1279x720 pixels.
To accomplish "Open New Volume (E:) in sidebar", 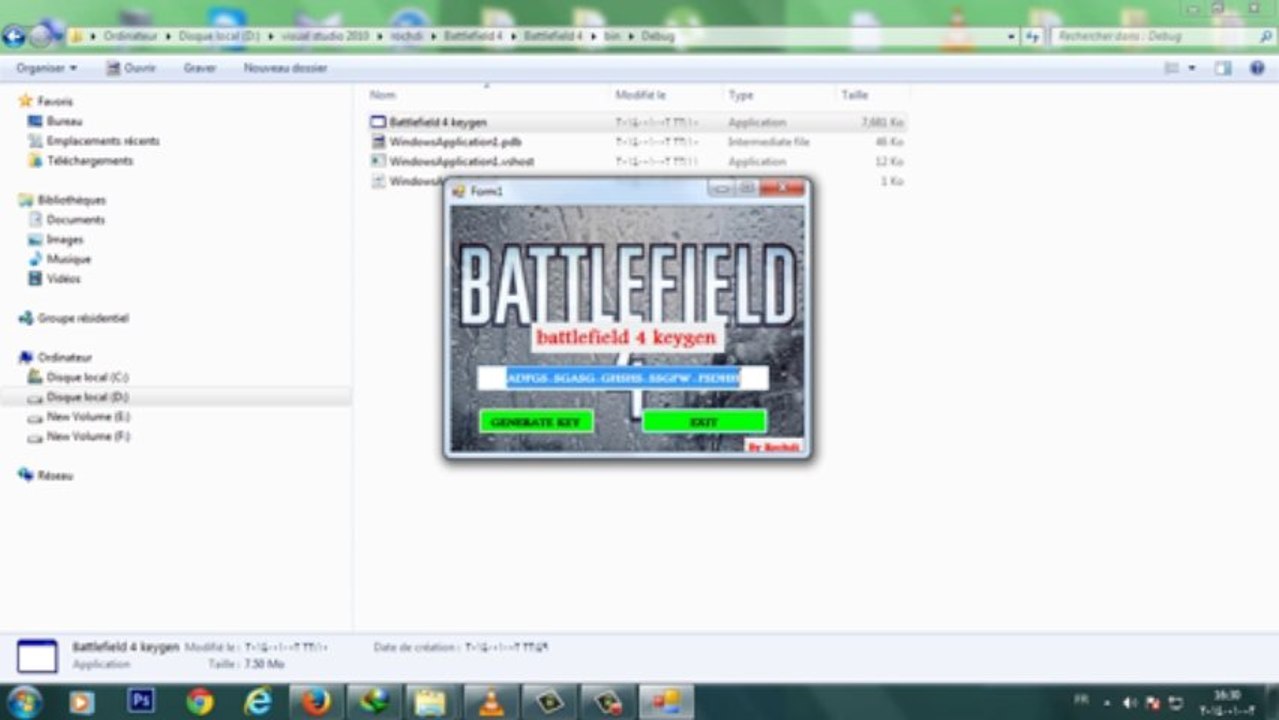I will tap(88, 416).
